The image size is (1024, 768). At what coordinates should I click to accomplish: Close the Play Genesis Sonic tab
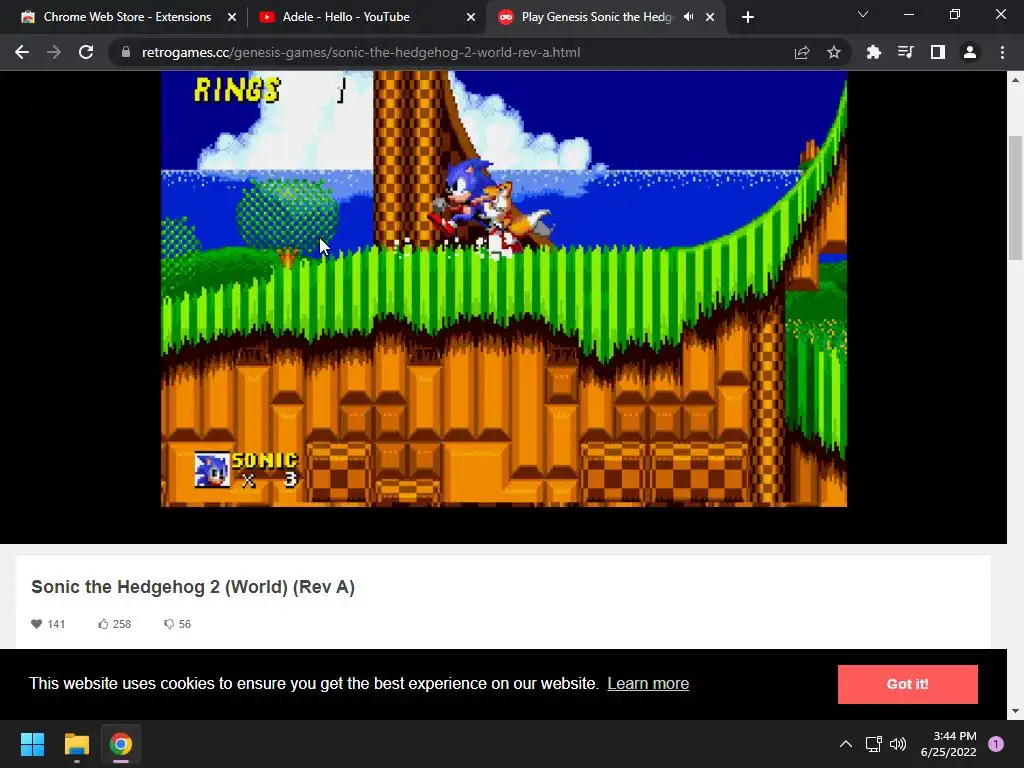point(710,17)
